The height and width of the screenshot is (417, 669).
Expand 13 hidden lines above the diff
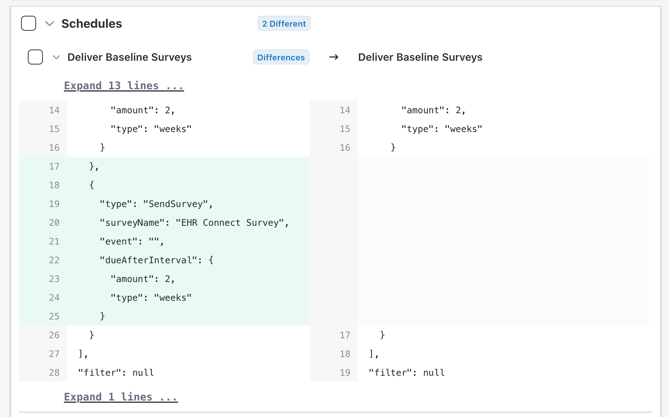tap(123, 86)
